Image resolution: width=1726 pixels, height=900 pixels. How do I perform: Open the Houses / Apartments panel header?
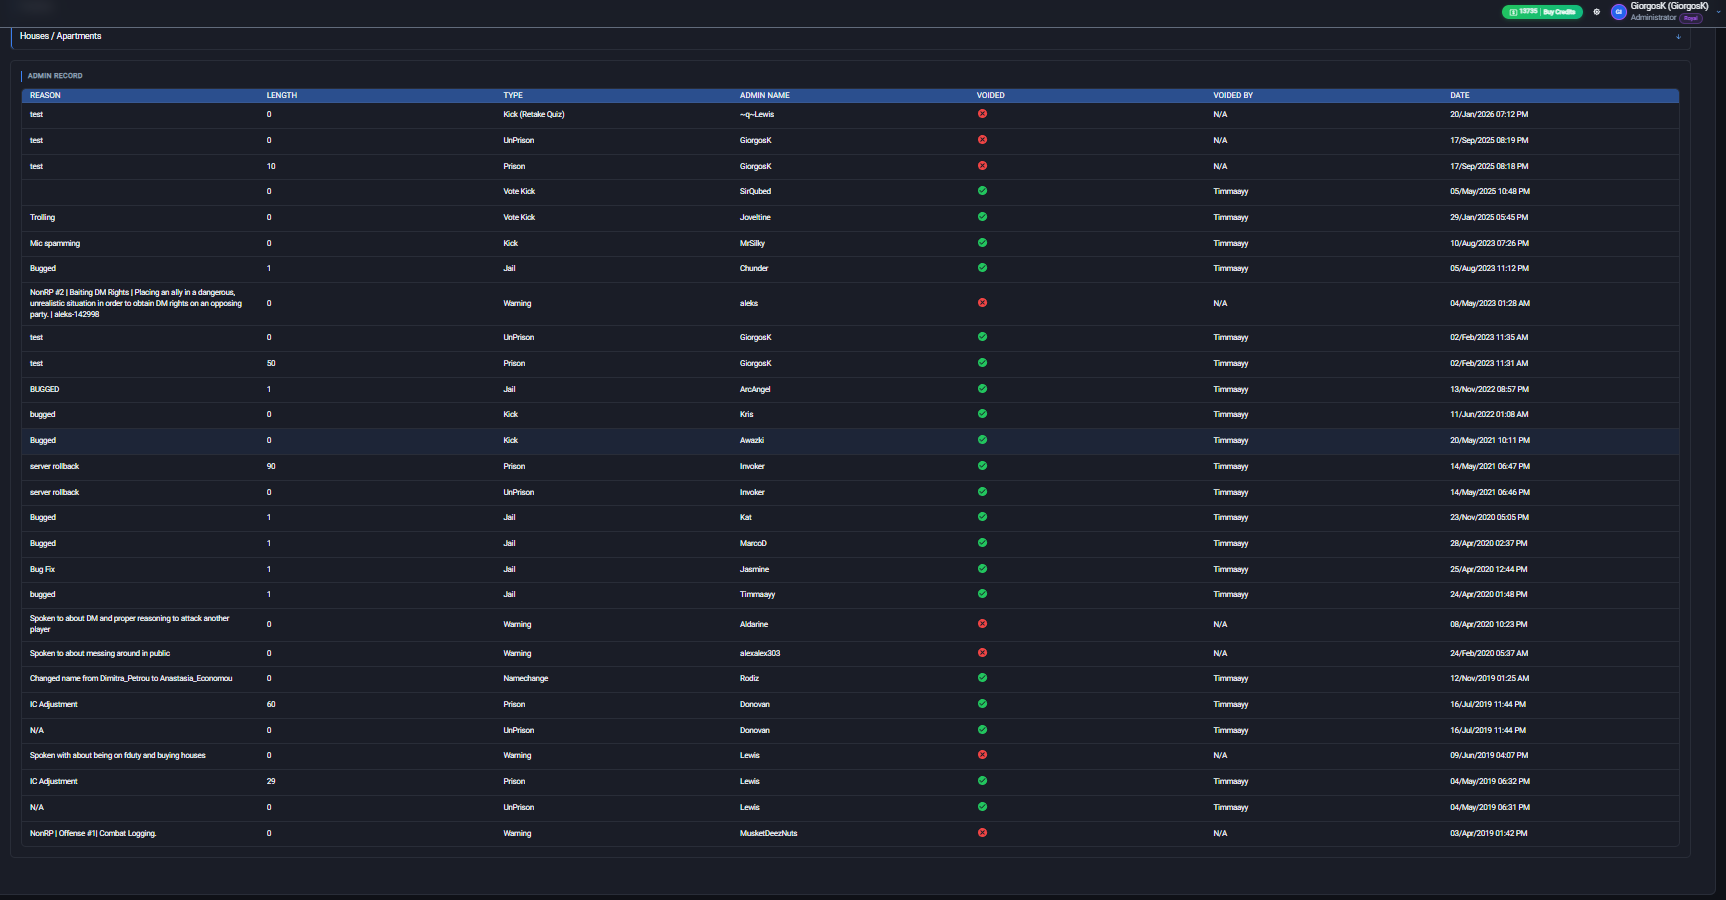tap(850, 37)
